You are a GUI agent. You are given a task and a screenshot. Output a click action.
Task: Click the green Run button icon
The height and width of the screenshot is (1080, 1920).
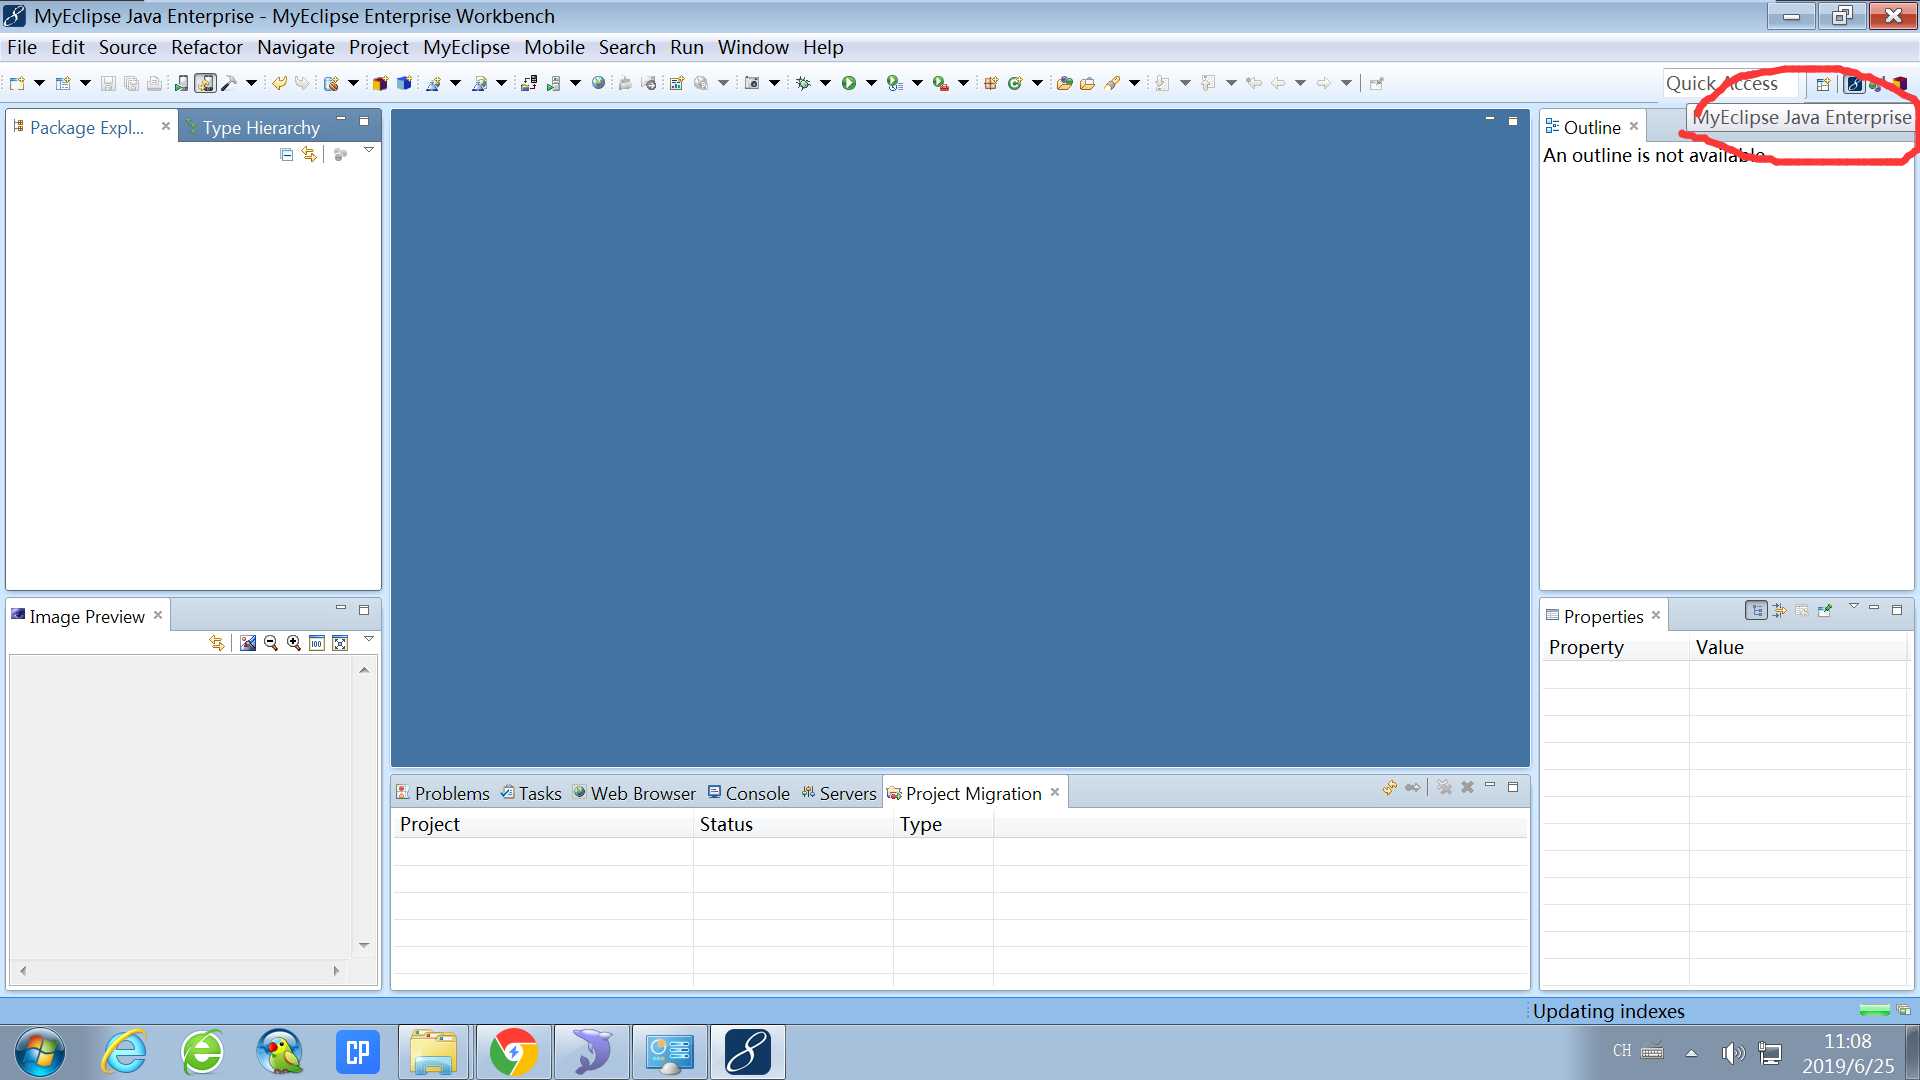849,84
